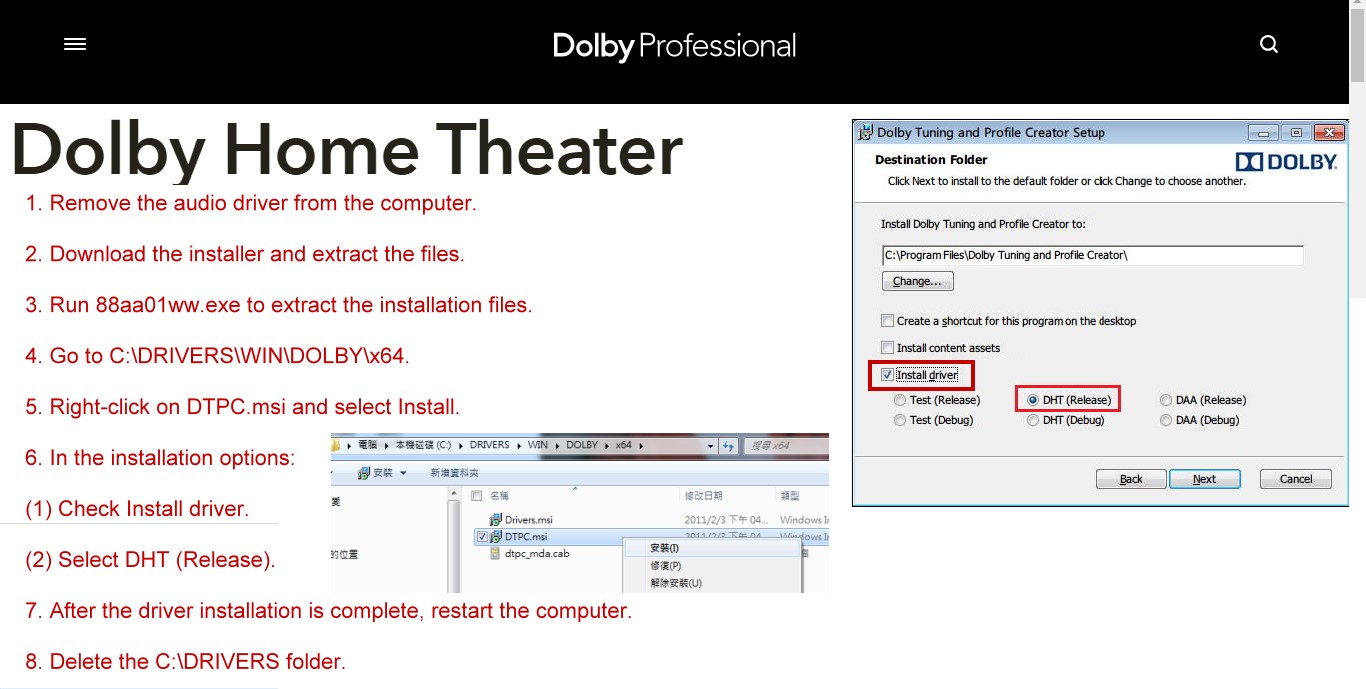The height and width of the screenshot is (689, 1366).
Task: Expand the address bar history dropdown
Action: point(710,445)
